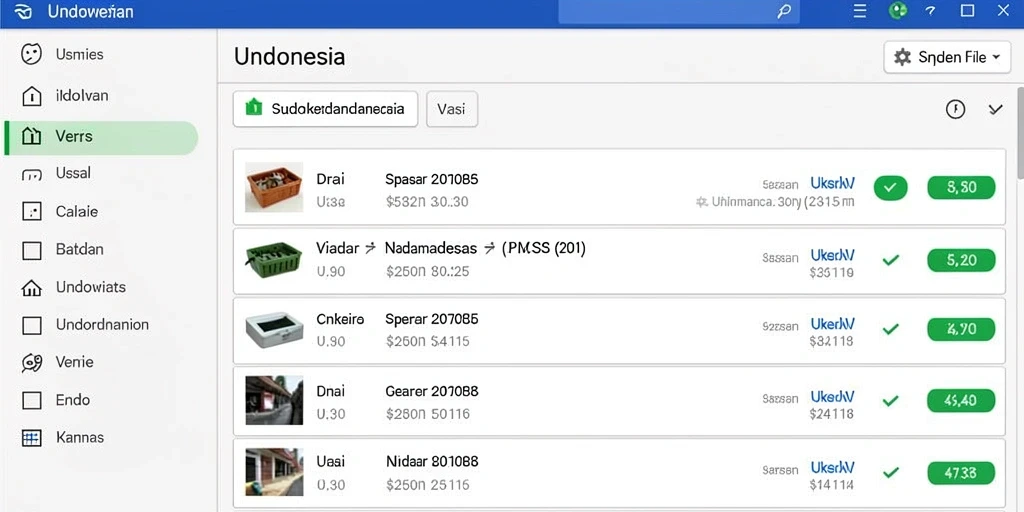Click the Vasi button
The image size is (1024, 512).
(452, 109)
